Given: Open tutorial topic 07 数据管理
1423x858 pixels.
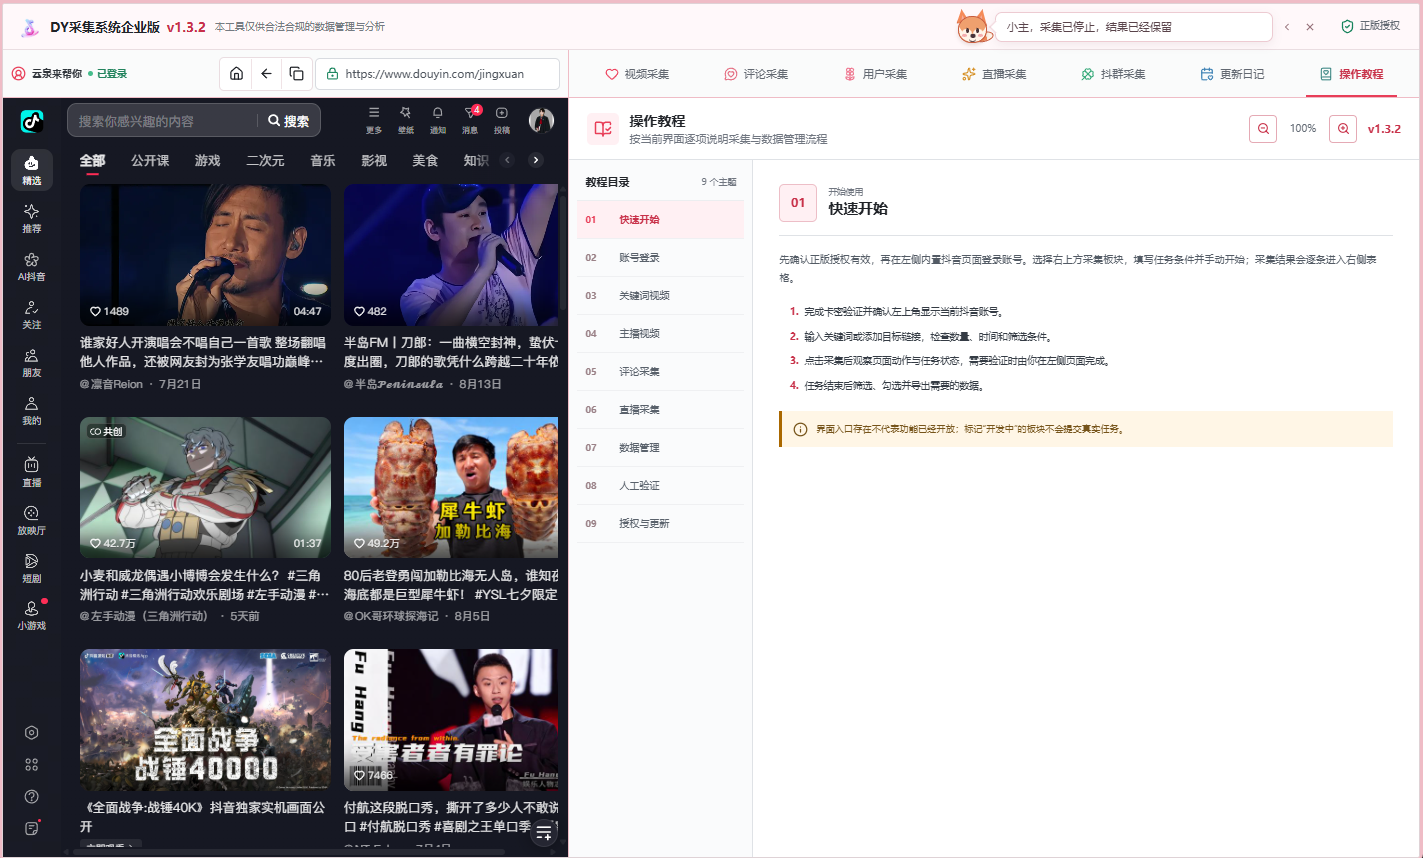Looking at the screenshot, I should 660,448.
